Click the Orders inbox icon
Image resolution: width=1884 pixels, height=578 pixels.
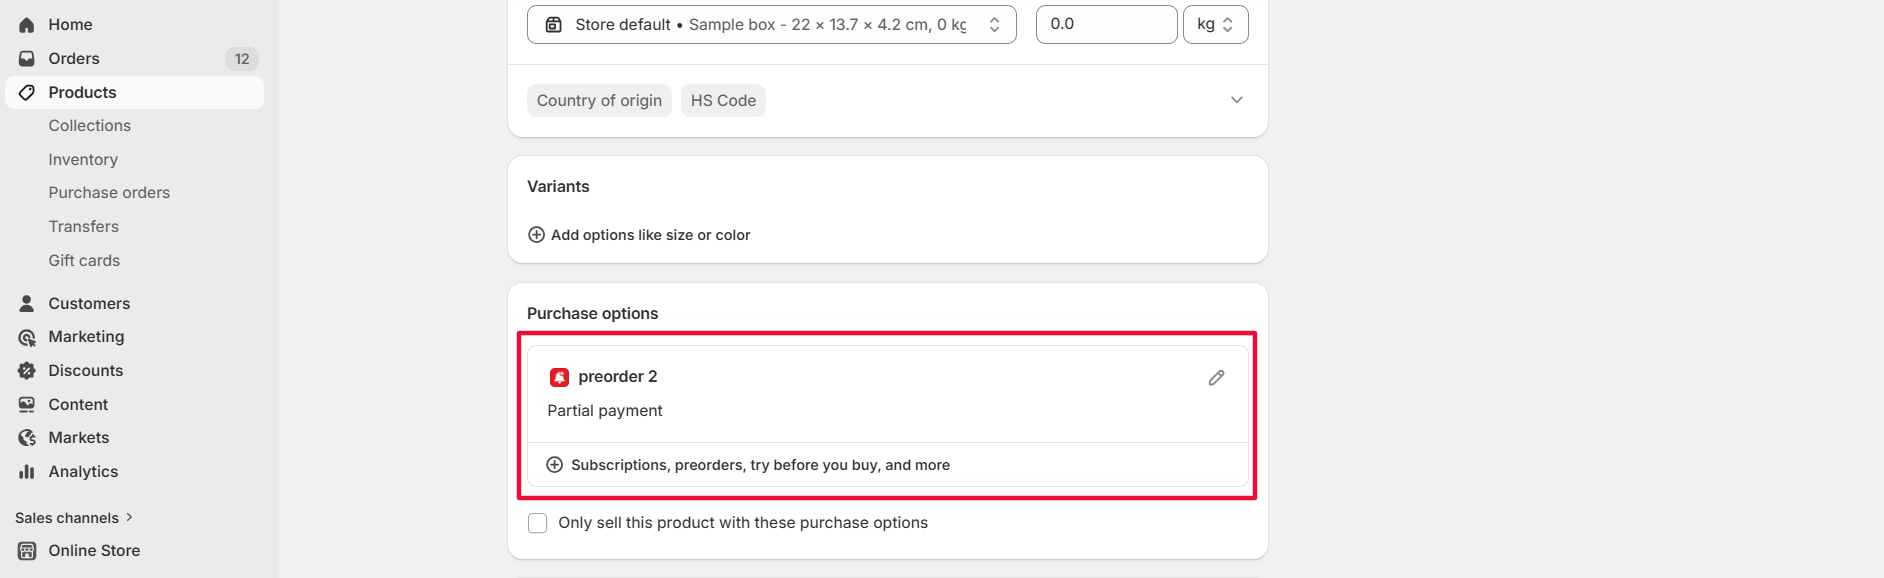coord(27,59)
